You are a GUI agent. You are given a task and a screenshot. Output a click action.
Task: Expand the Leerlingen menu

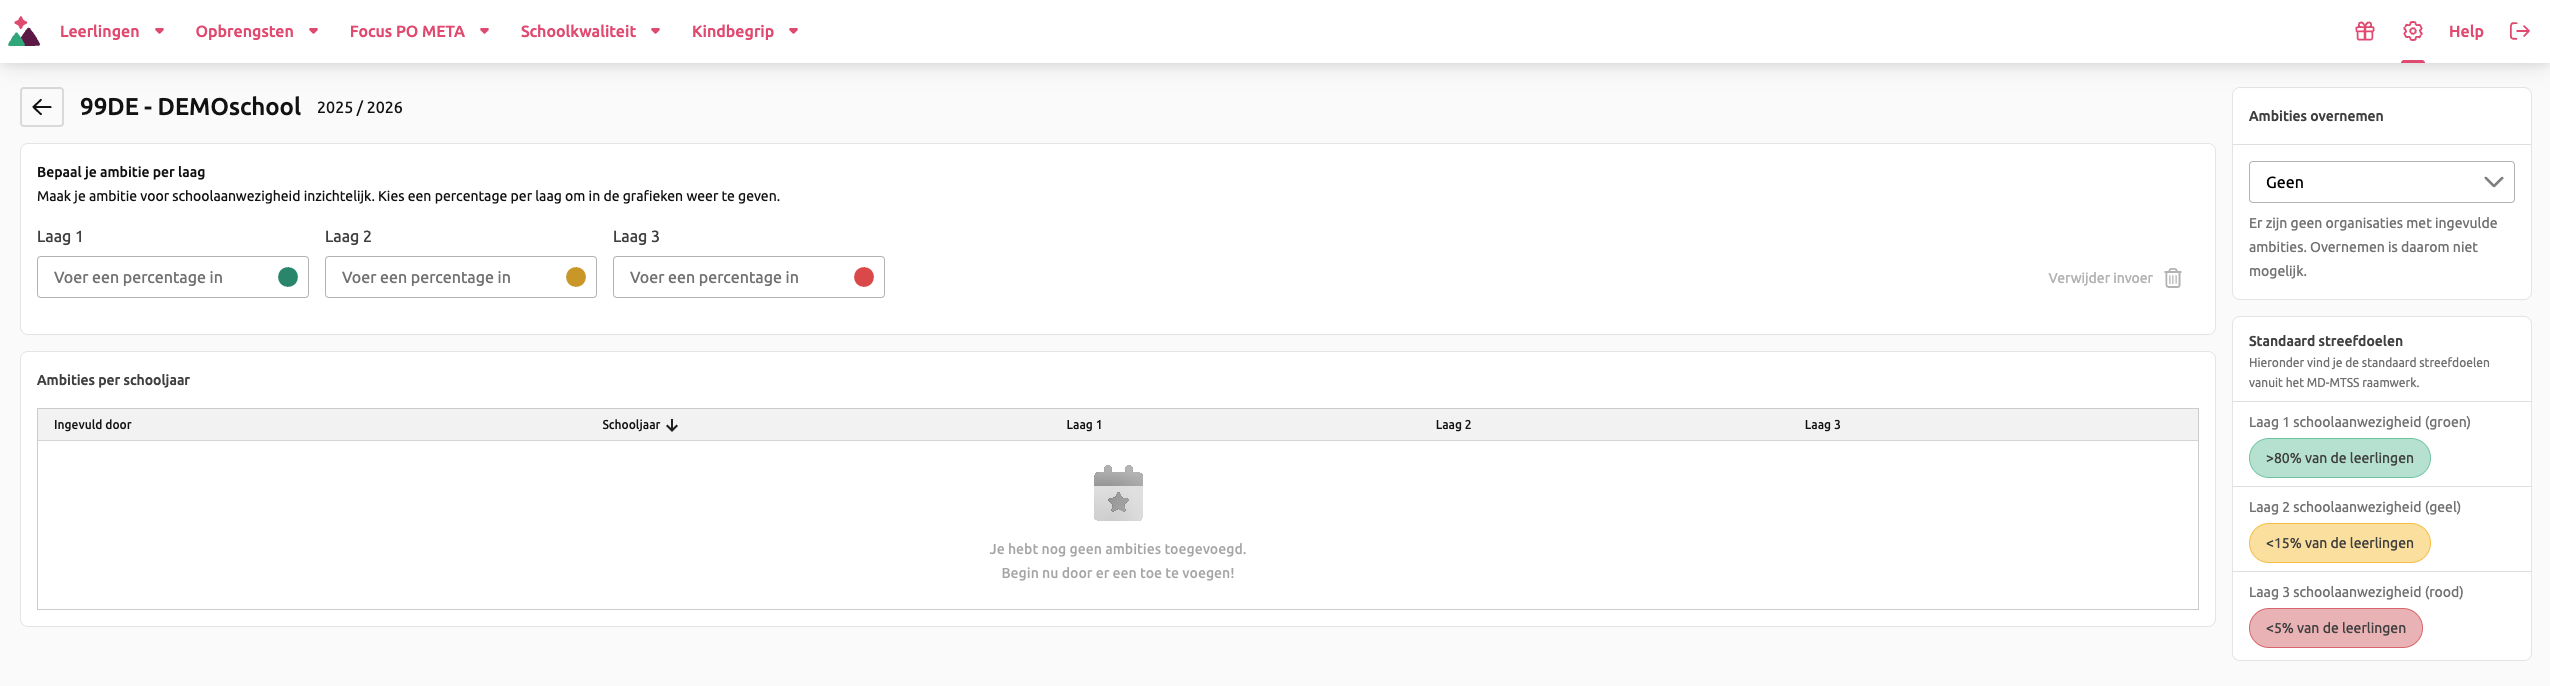[112, 31]
